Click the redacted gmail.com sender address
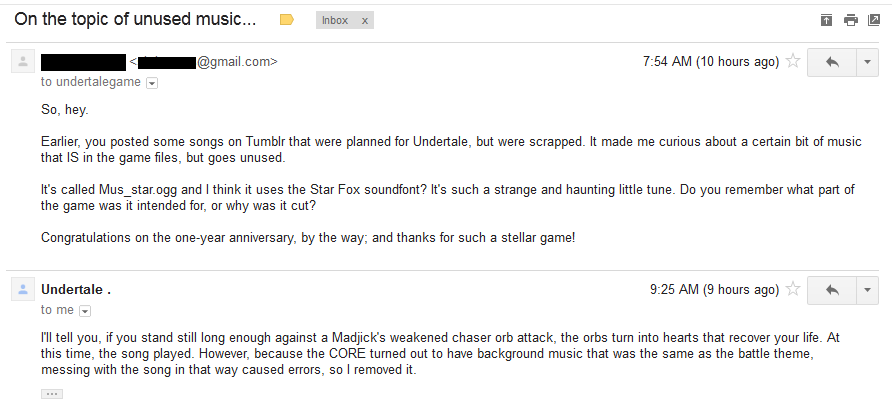 (x=205, y=62)
